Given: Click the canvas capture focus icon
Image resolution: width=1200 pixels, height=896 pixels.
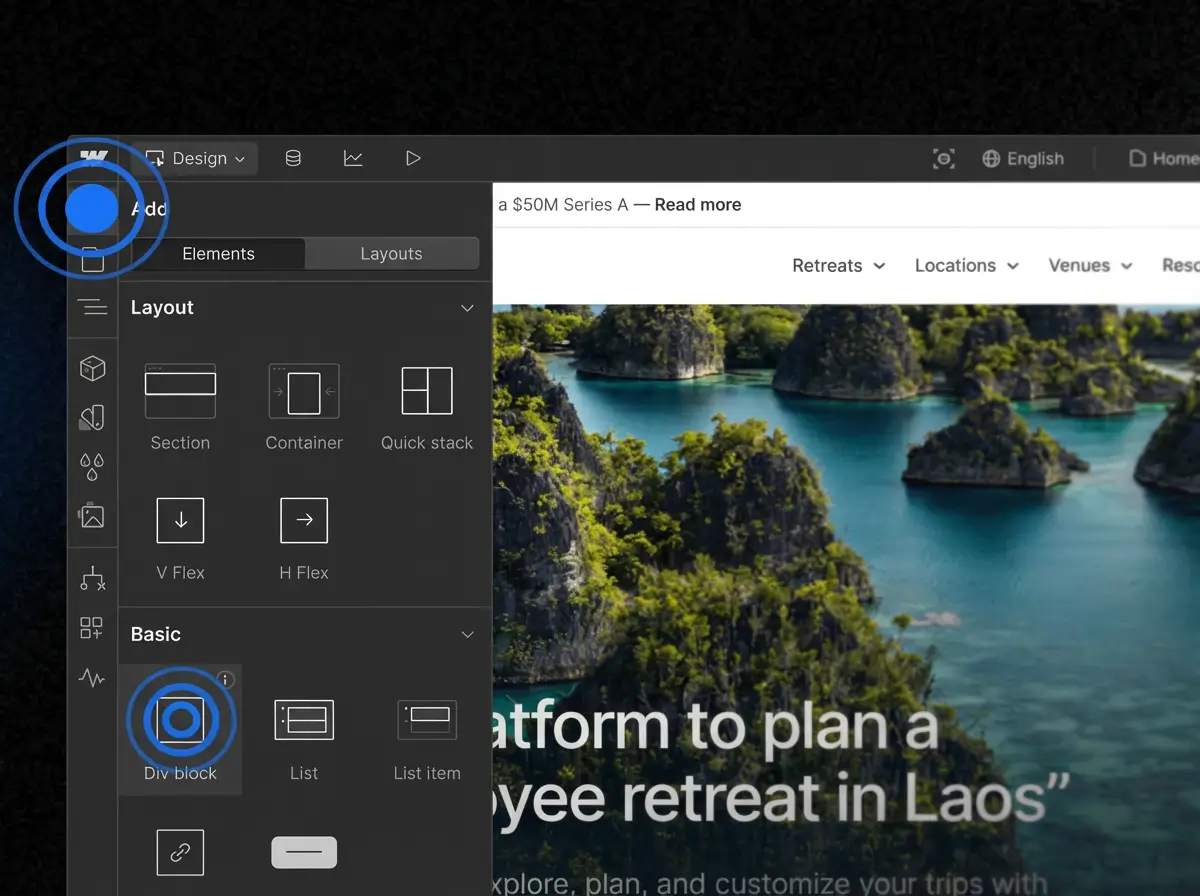Looking at the screenshot, I should click(943, 158).
